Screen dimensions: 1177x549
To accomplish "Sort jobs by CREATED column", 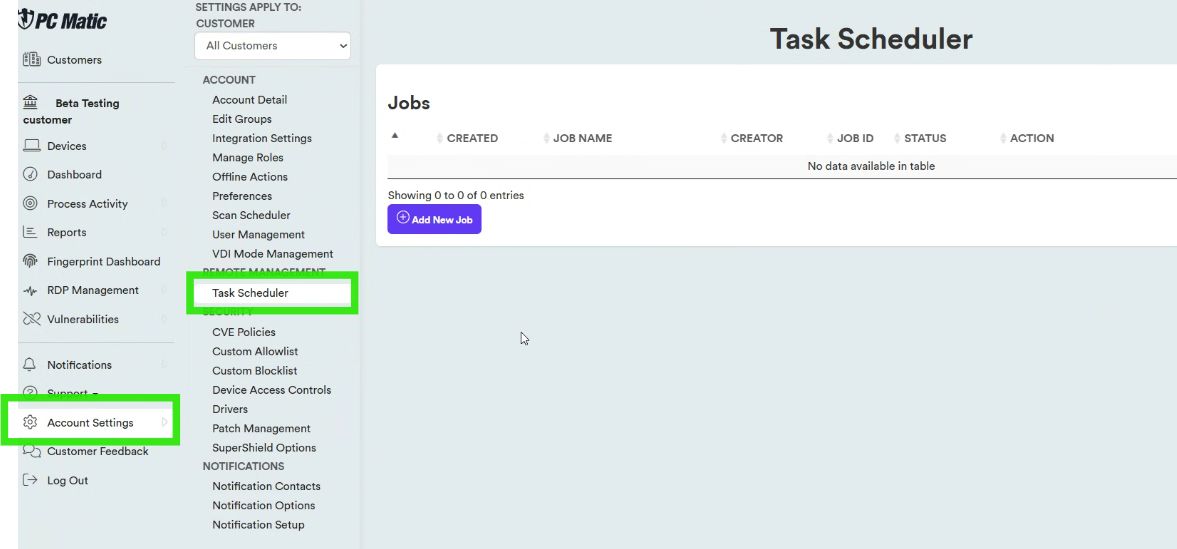I will (472, 138).
